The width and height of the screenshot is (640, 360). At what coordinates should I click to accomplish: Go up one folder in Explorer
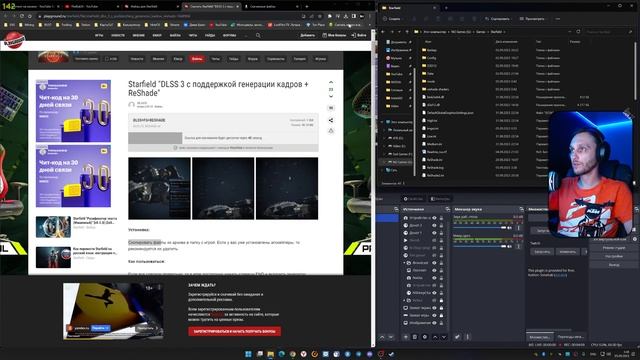(x=407, y=31)
